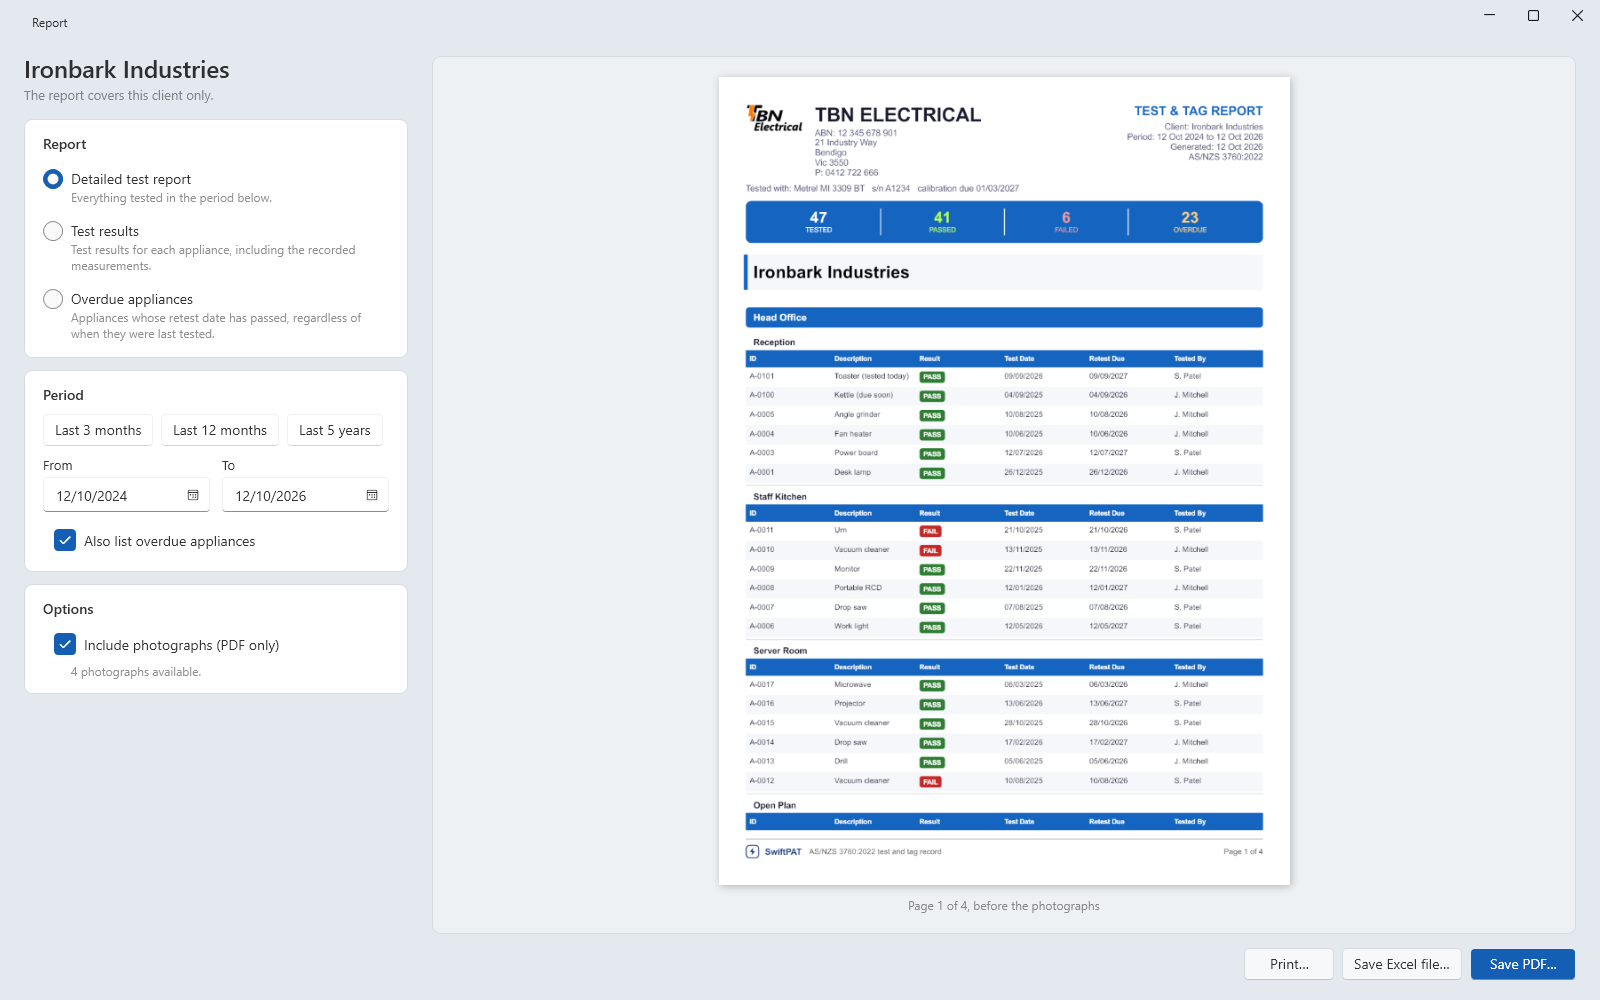Set period to Last 5 years
The height and width of the screenshot is (1000, 1600).
[335, 430]
